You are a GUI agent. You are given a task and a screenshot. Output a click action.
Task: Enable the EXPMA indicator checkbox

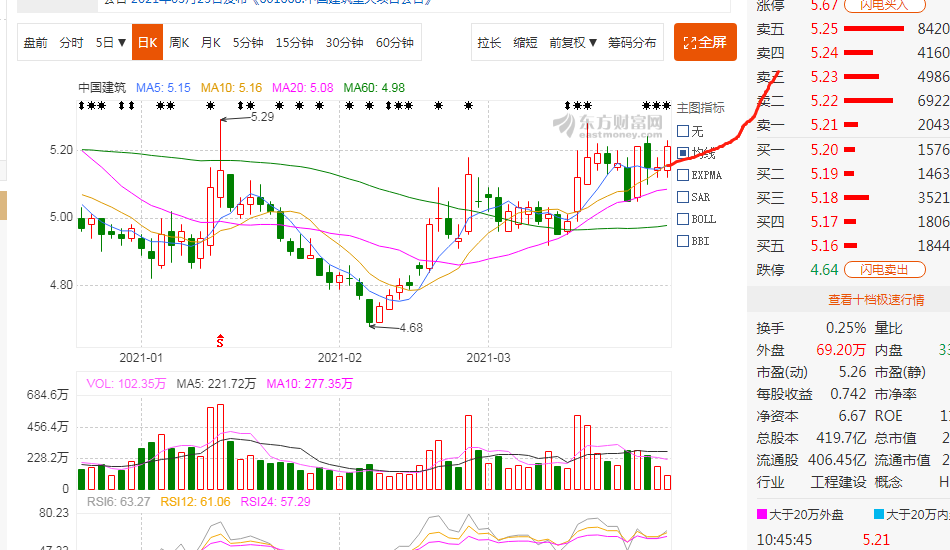pyautogui.click(x=683, y=175)
